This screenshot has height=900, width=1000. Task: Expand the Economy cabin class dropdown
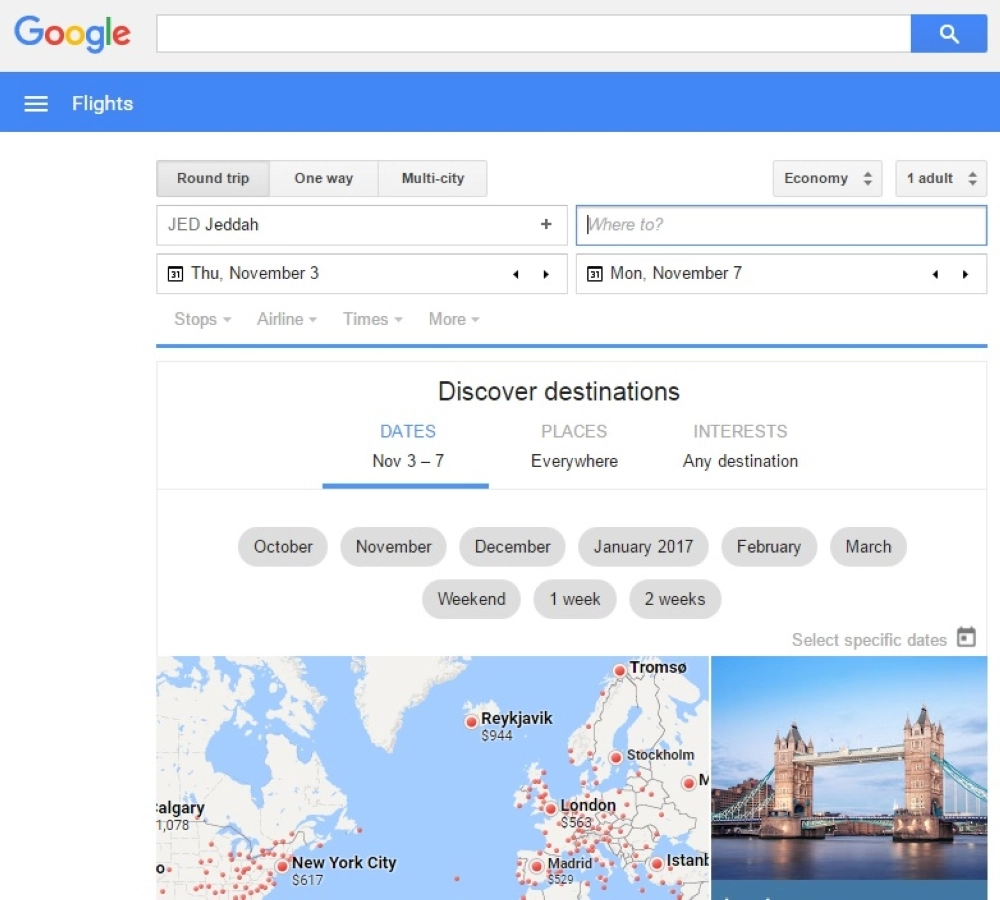tap(827, 179)
